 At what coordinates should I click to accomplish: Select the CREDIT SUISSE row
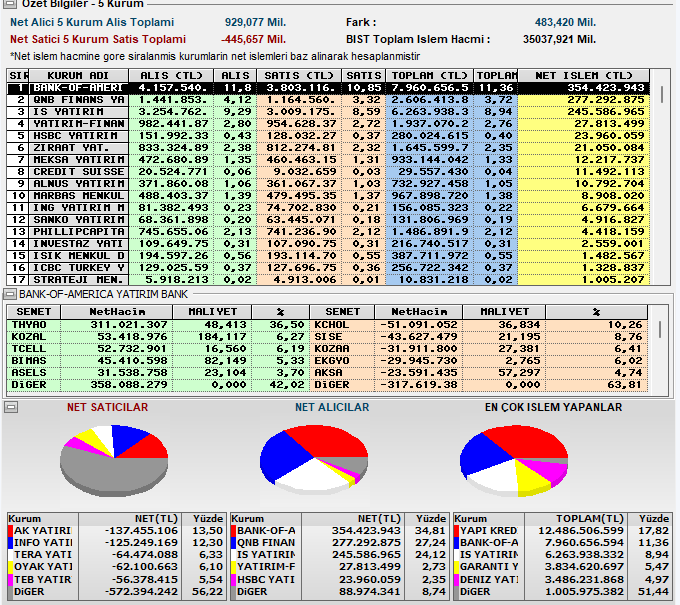[328, 172]
